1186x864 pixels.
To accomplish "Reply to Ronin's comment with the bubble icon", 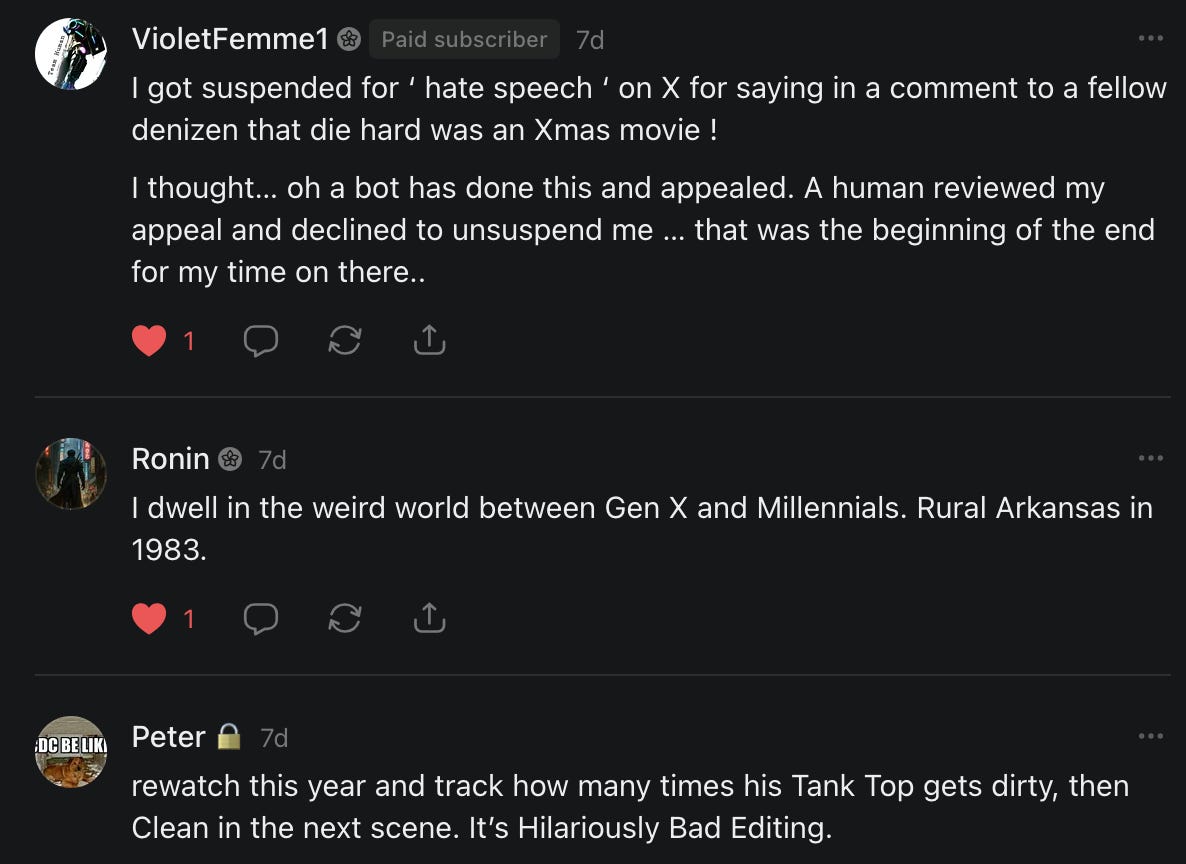I will click(261, 620).
